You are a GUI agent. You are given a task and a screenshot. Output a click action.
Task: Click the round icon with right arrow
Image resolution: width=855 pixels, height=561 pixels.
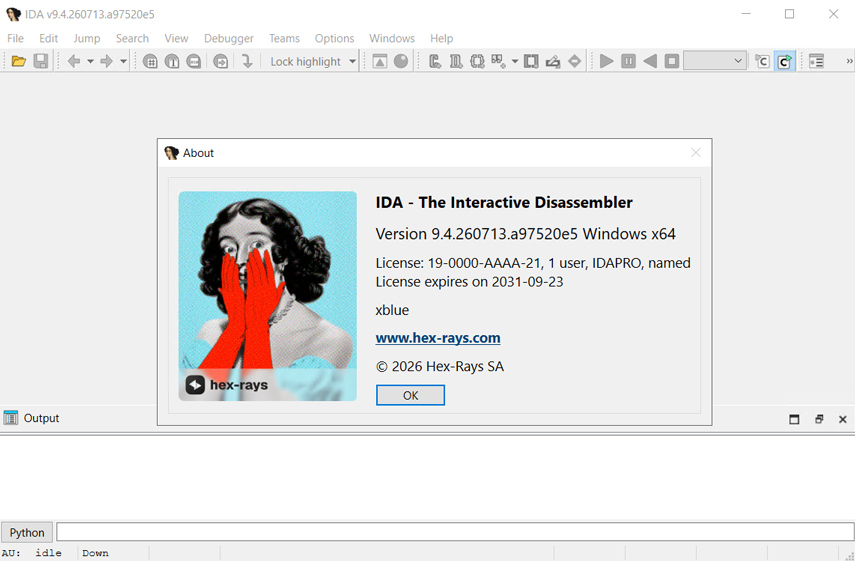(x=220, y=61)
